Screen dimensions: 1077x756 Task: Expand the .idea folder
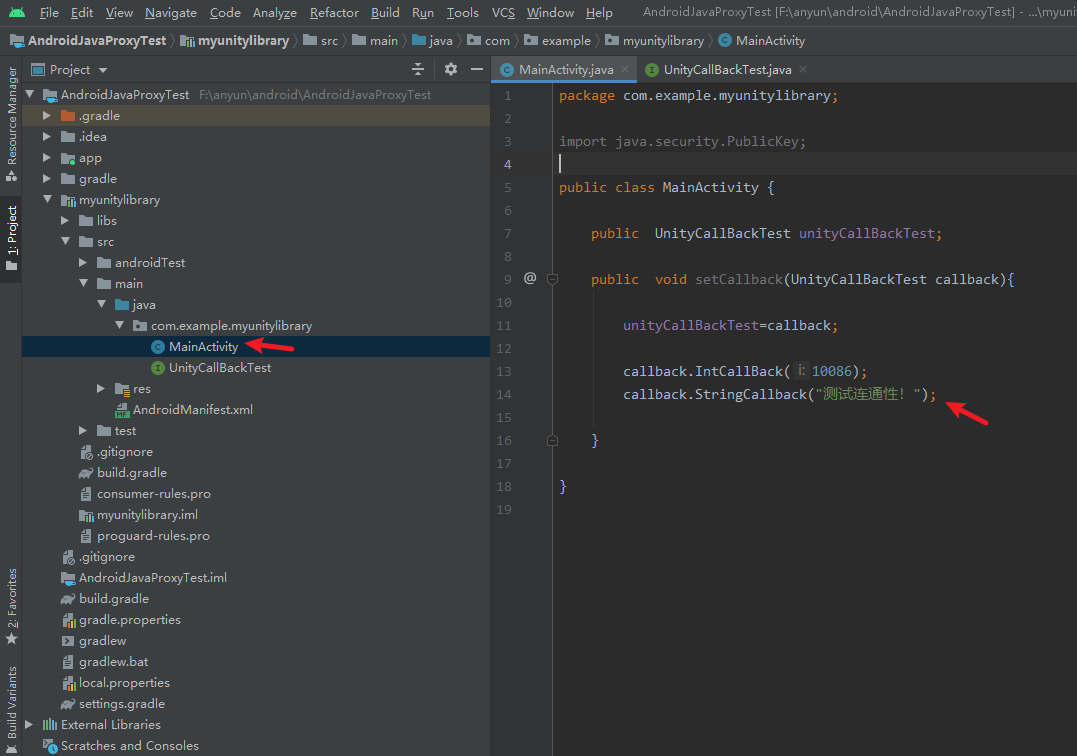pyautogui.click(x=47, y=137)
